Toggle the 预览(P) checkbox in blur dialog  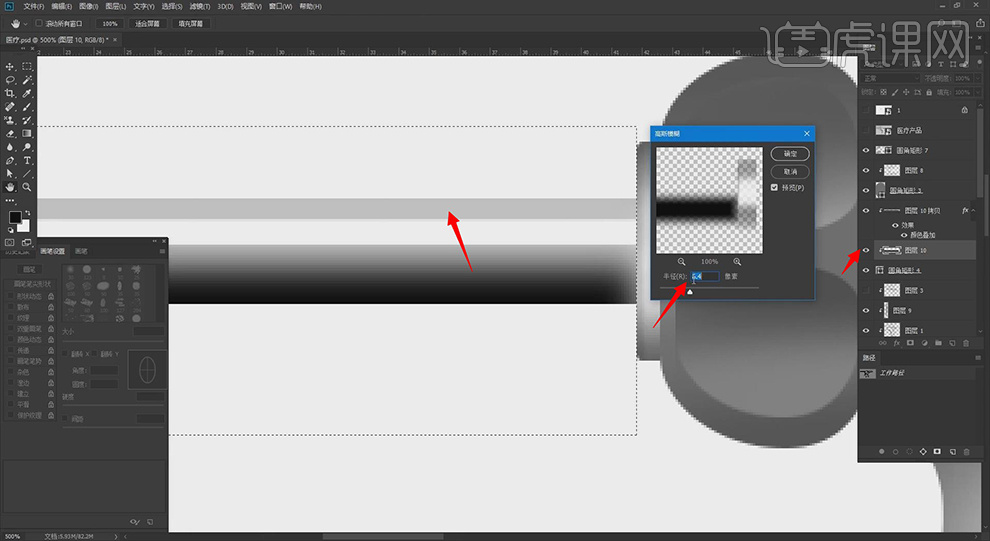774,187
